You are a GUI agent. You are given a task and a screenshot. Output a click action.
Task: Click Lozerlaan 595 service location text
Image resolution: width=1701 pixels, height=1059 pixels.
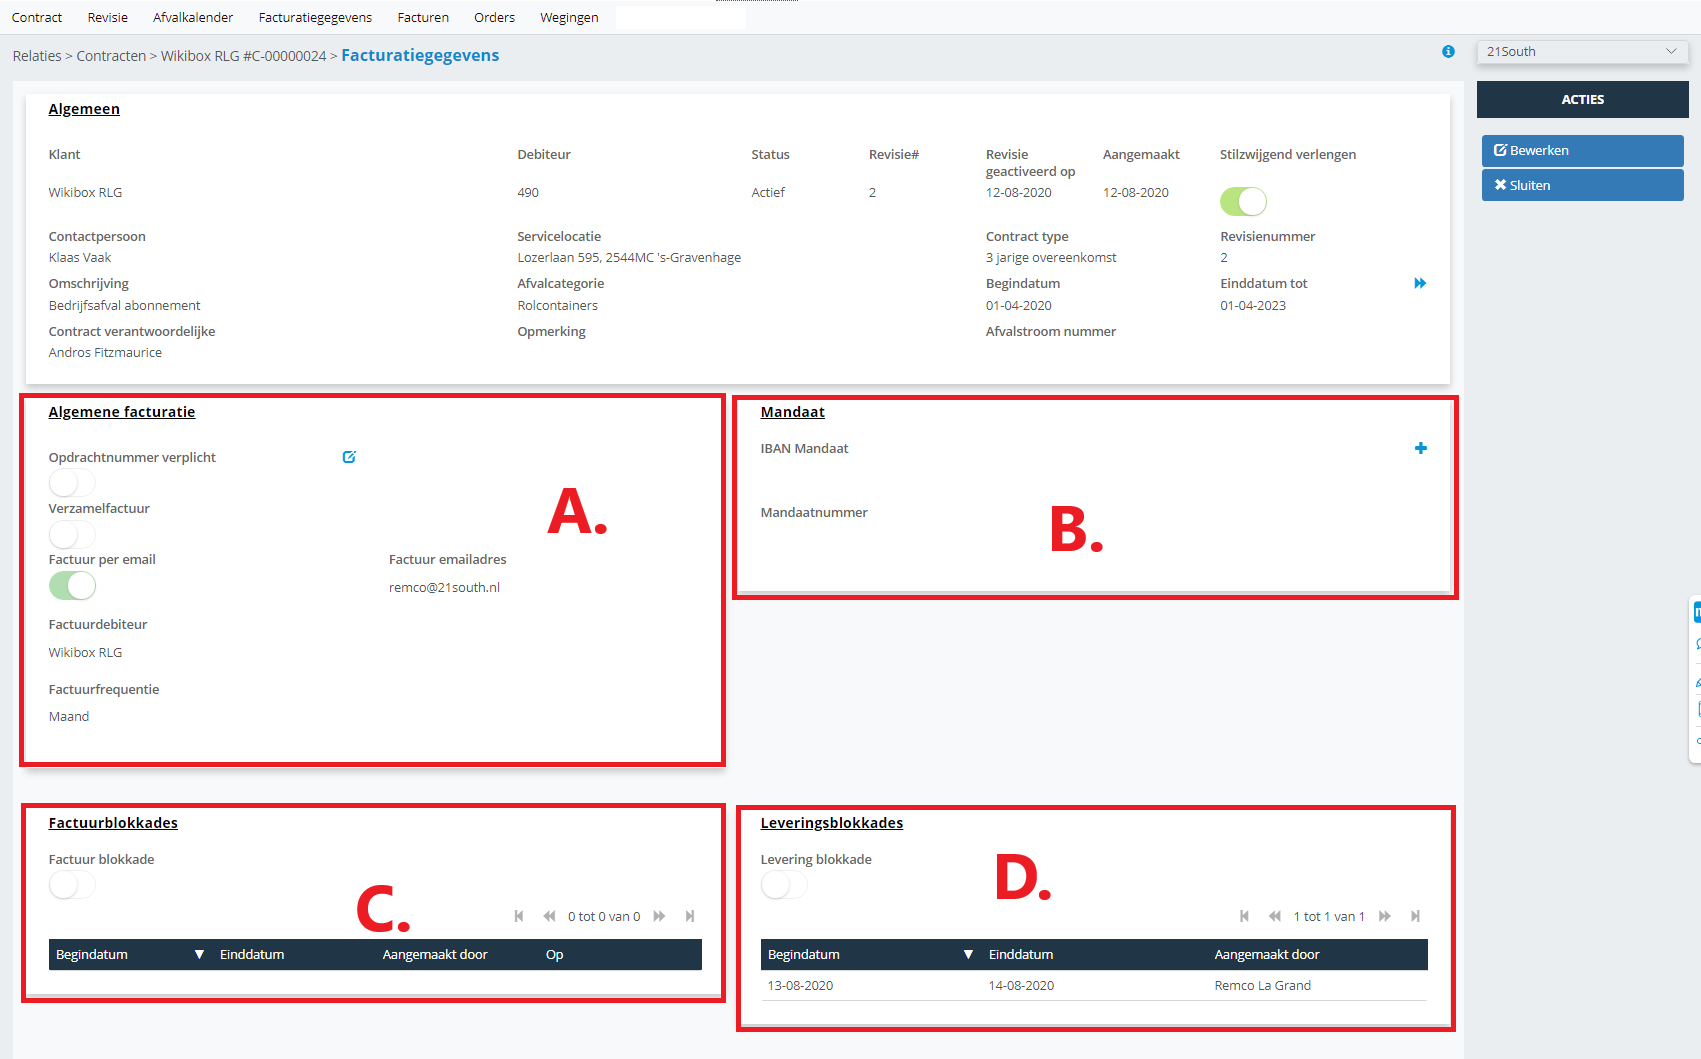click(x=629, y=257)
